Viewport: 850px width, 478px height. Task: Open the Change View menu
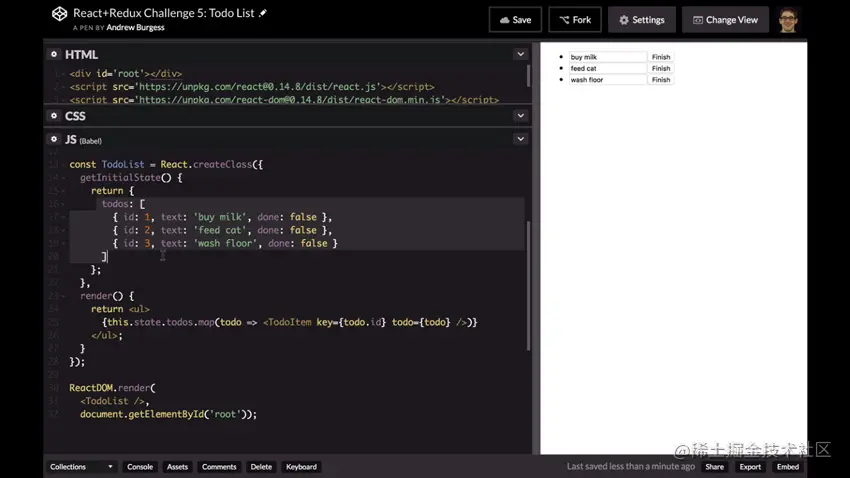[x=725, y=20]
